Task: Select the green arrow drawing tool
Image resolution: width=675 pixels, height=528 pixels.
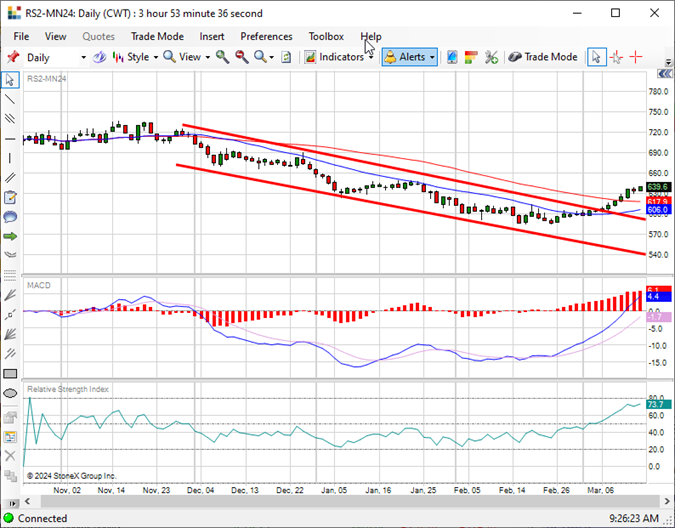Action: pyautogui.click(x=10, y=236)
